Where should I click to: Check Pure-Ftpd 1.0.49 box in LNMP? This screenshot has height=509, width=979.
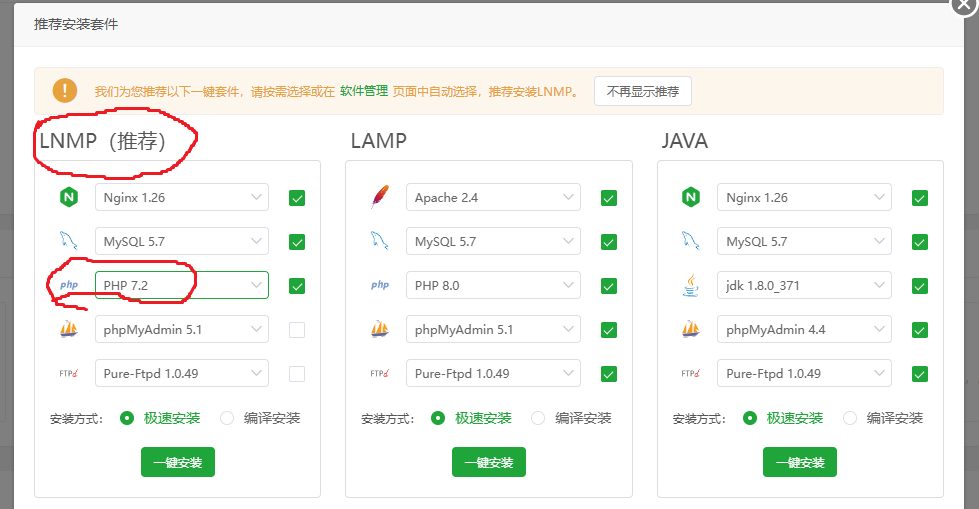(297, 374)
